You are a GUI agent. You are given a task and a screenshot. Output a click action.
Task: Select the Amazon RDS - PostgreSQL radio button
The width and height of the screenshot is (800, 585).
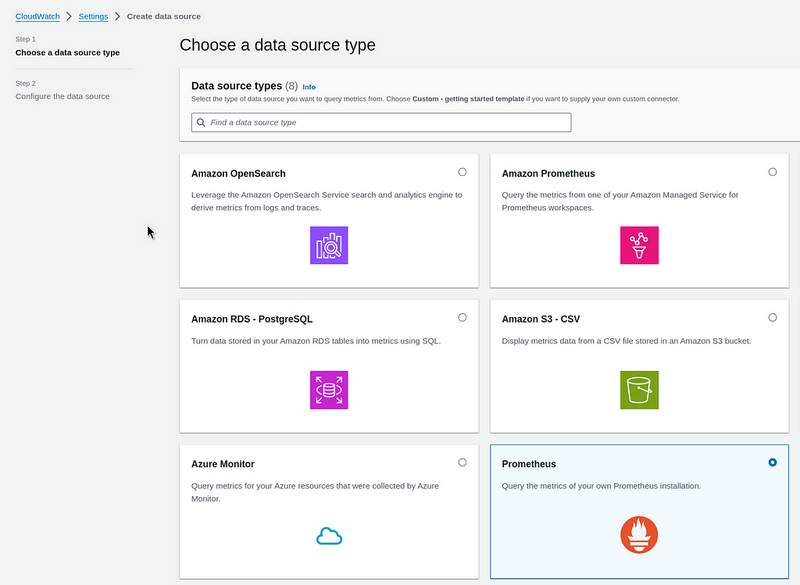point(462,317)
